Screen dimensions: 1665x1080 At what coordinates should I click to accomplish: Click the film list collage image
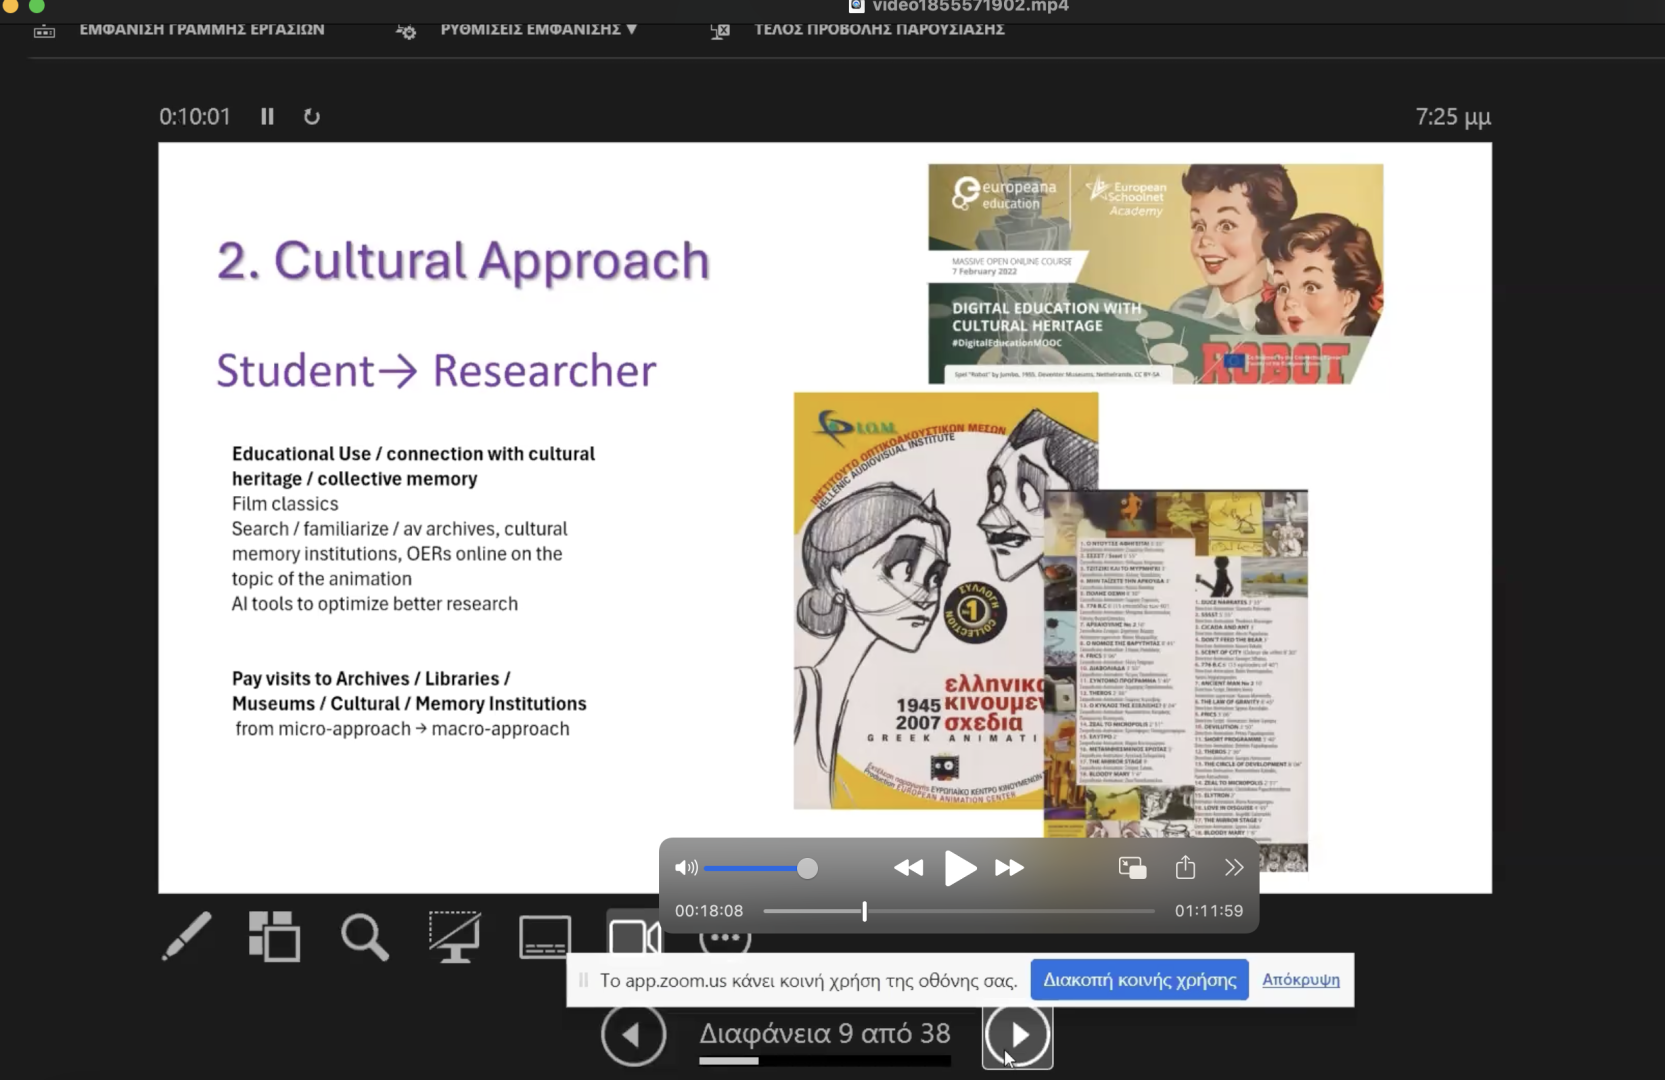(x=1176, y=680)
